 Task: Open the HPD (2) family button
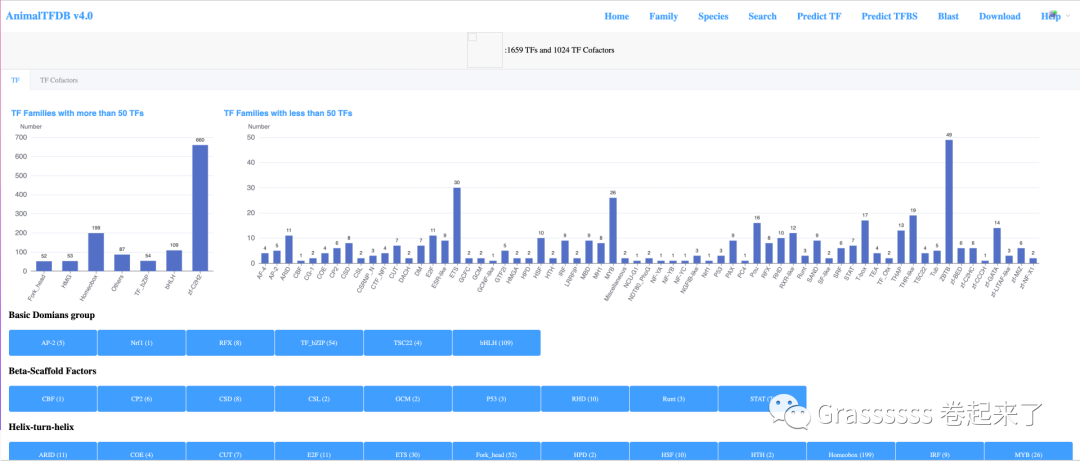click(585, 451)
